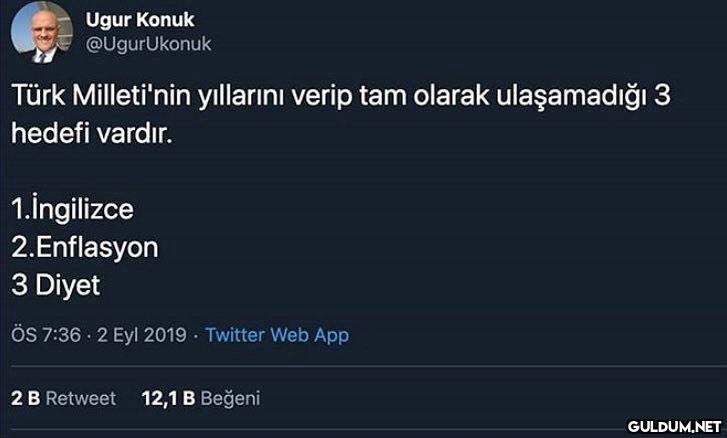The height and width of the screenshot is (438, 727).
Task: Click the GULDUM.NET watermark
Action: [674, 426]
